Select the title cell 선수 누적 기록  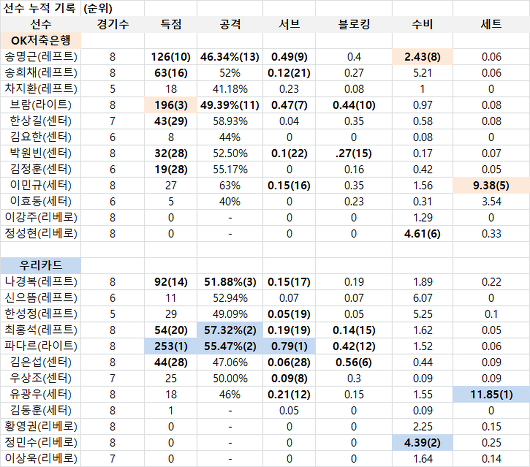point(39,8)
